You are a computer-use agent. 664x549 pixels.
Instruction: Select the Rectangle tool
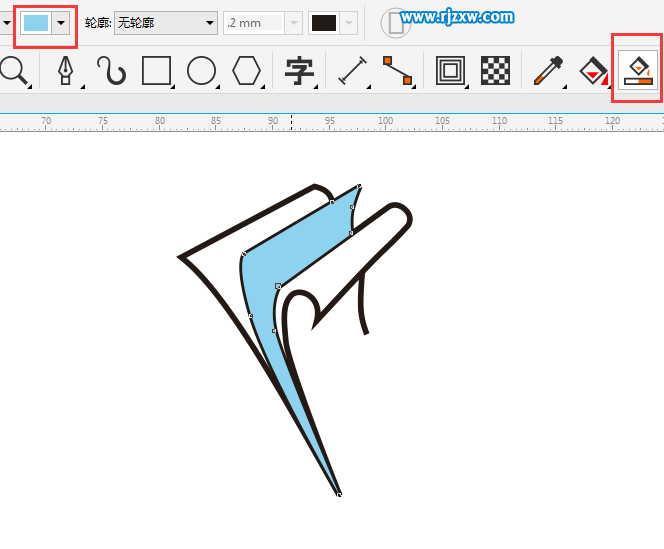(x=157, y=71)
